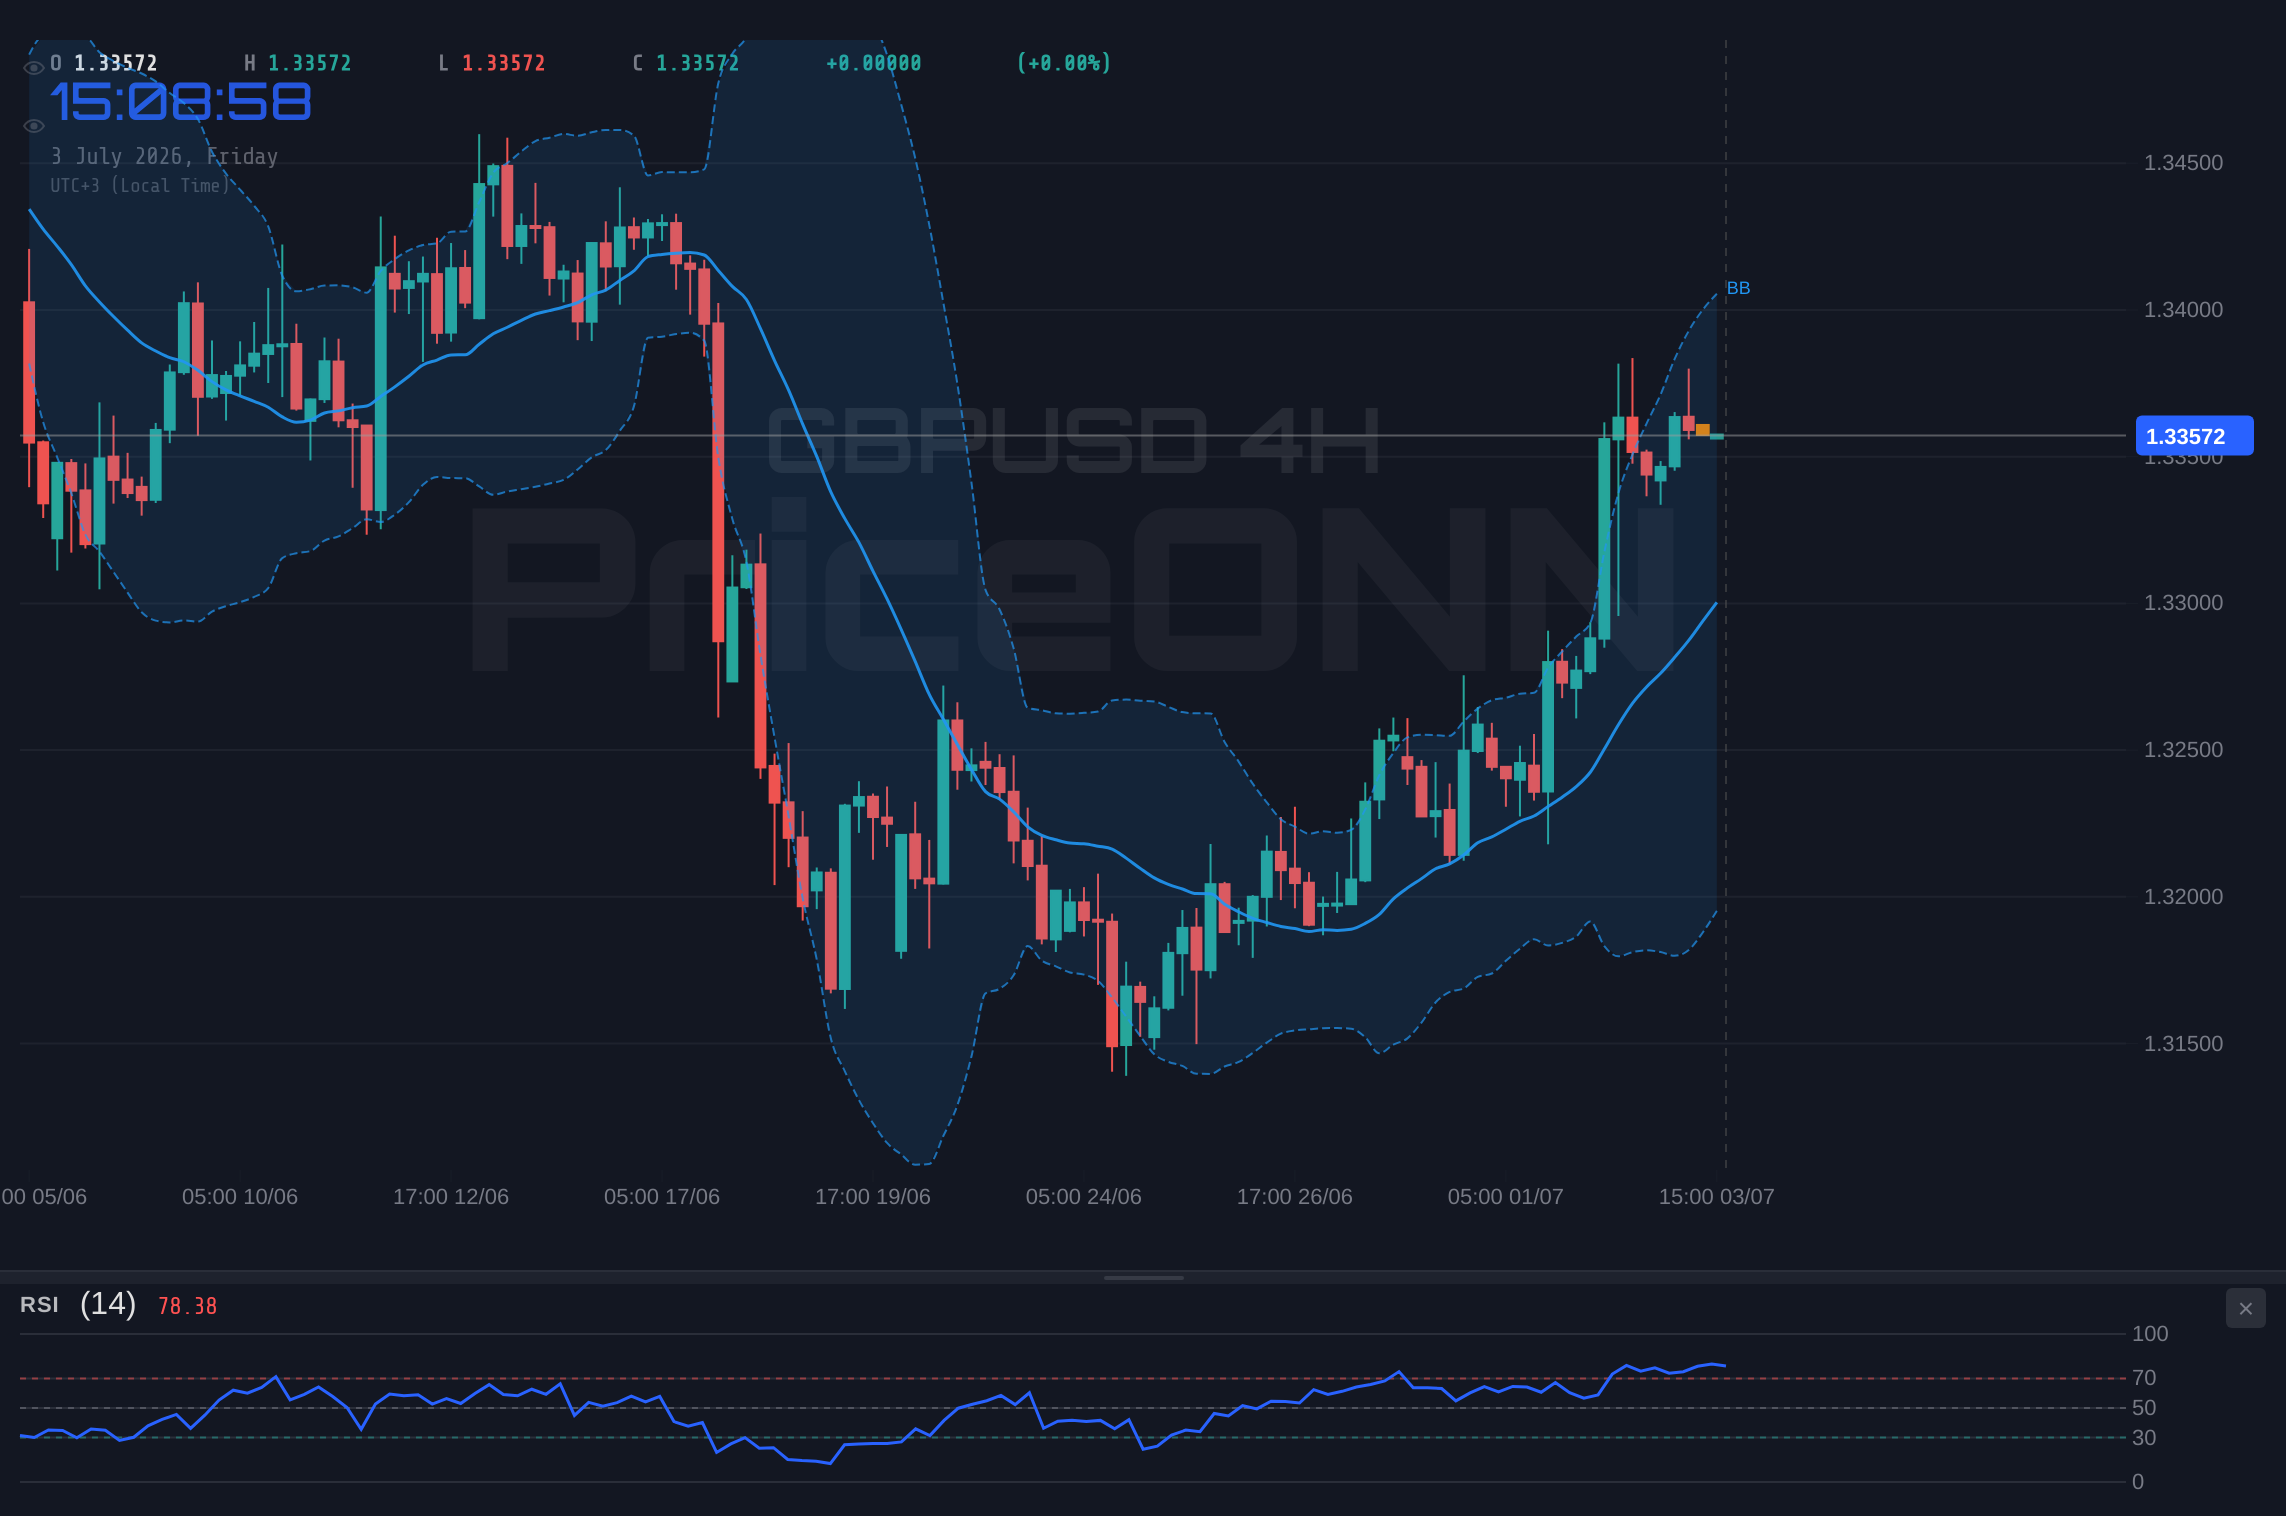The height and width of the screenshot is (1516, 2286).
Task: Toggle the eye icon beside the clock overlay
Action: (34, 126)
